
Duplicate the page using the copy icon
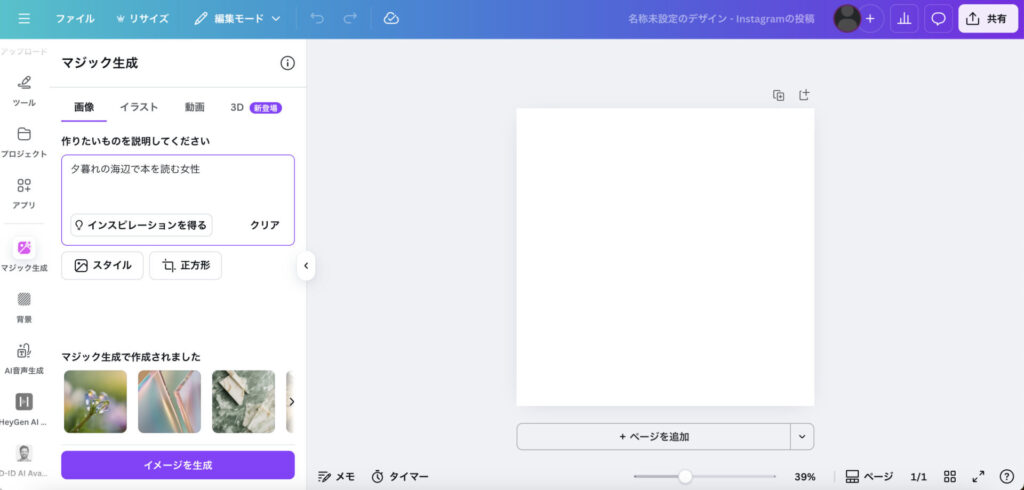(x=779, y=95)
